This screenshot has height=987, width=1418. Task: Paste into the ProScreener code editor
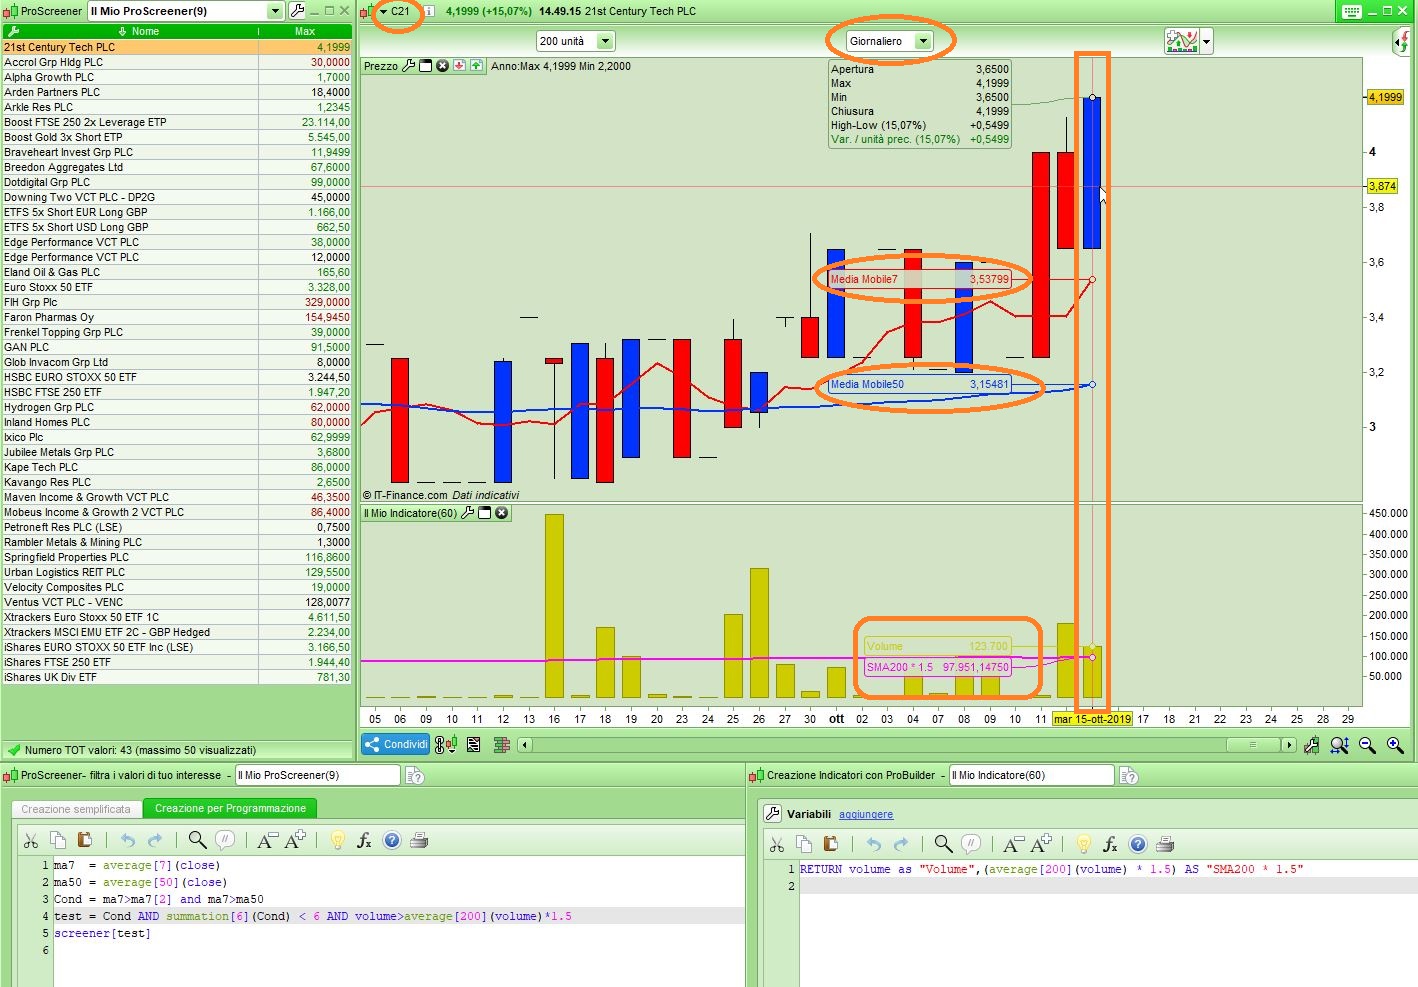click(85, 841)
